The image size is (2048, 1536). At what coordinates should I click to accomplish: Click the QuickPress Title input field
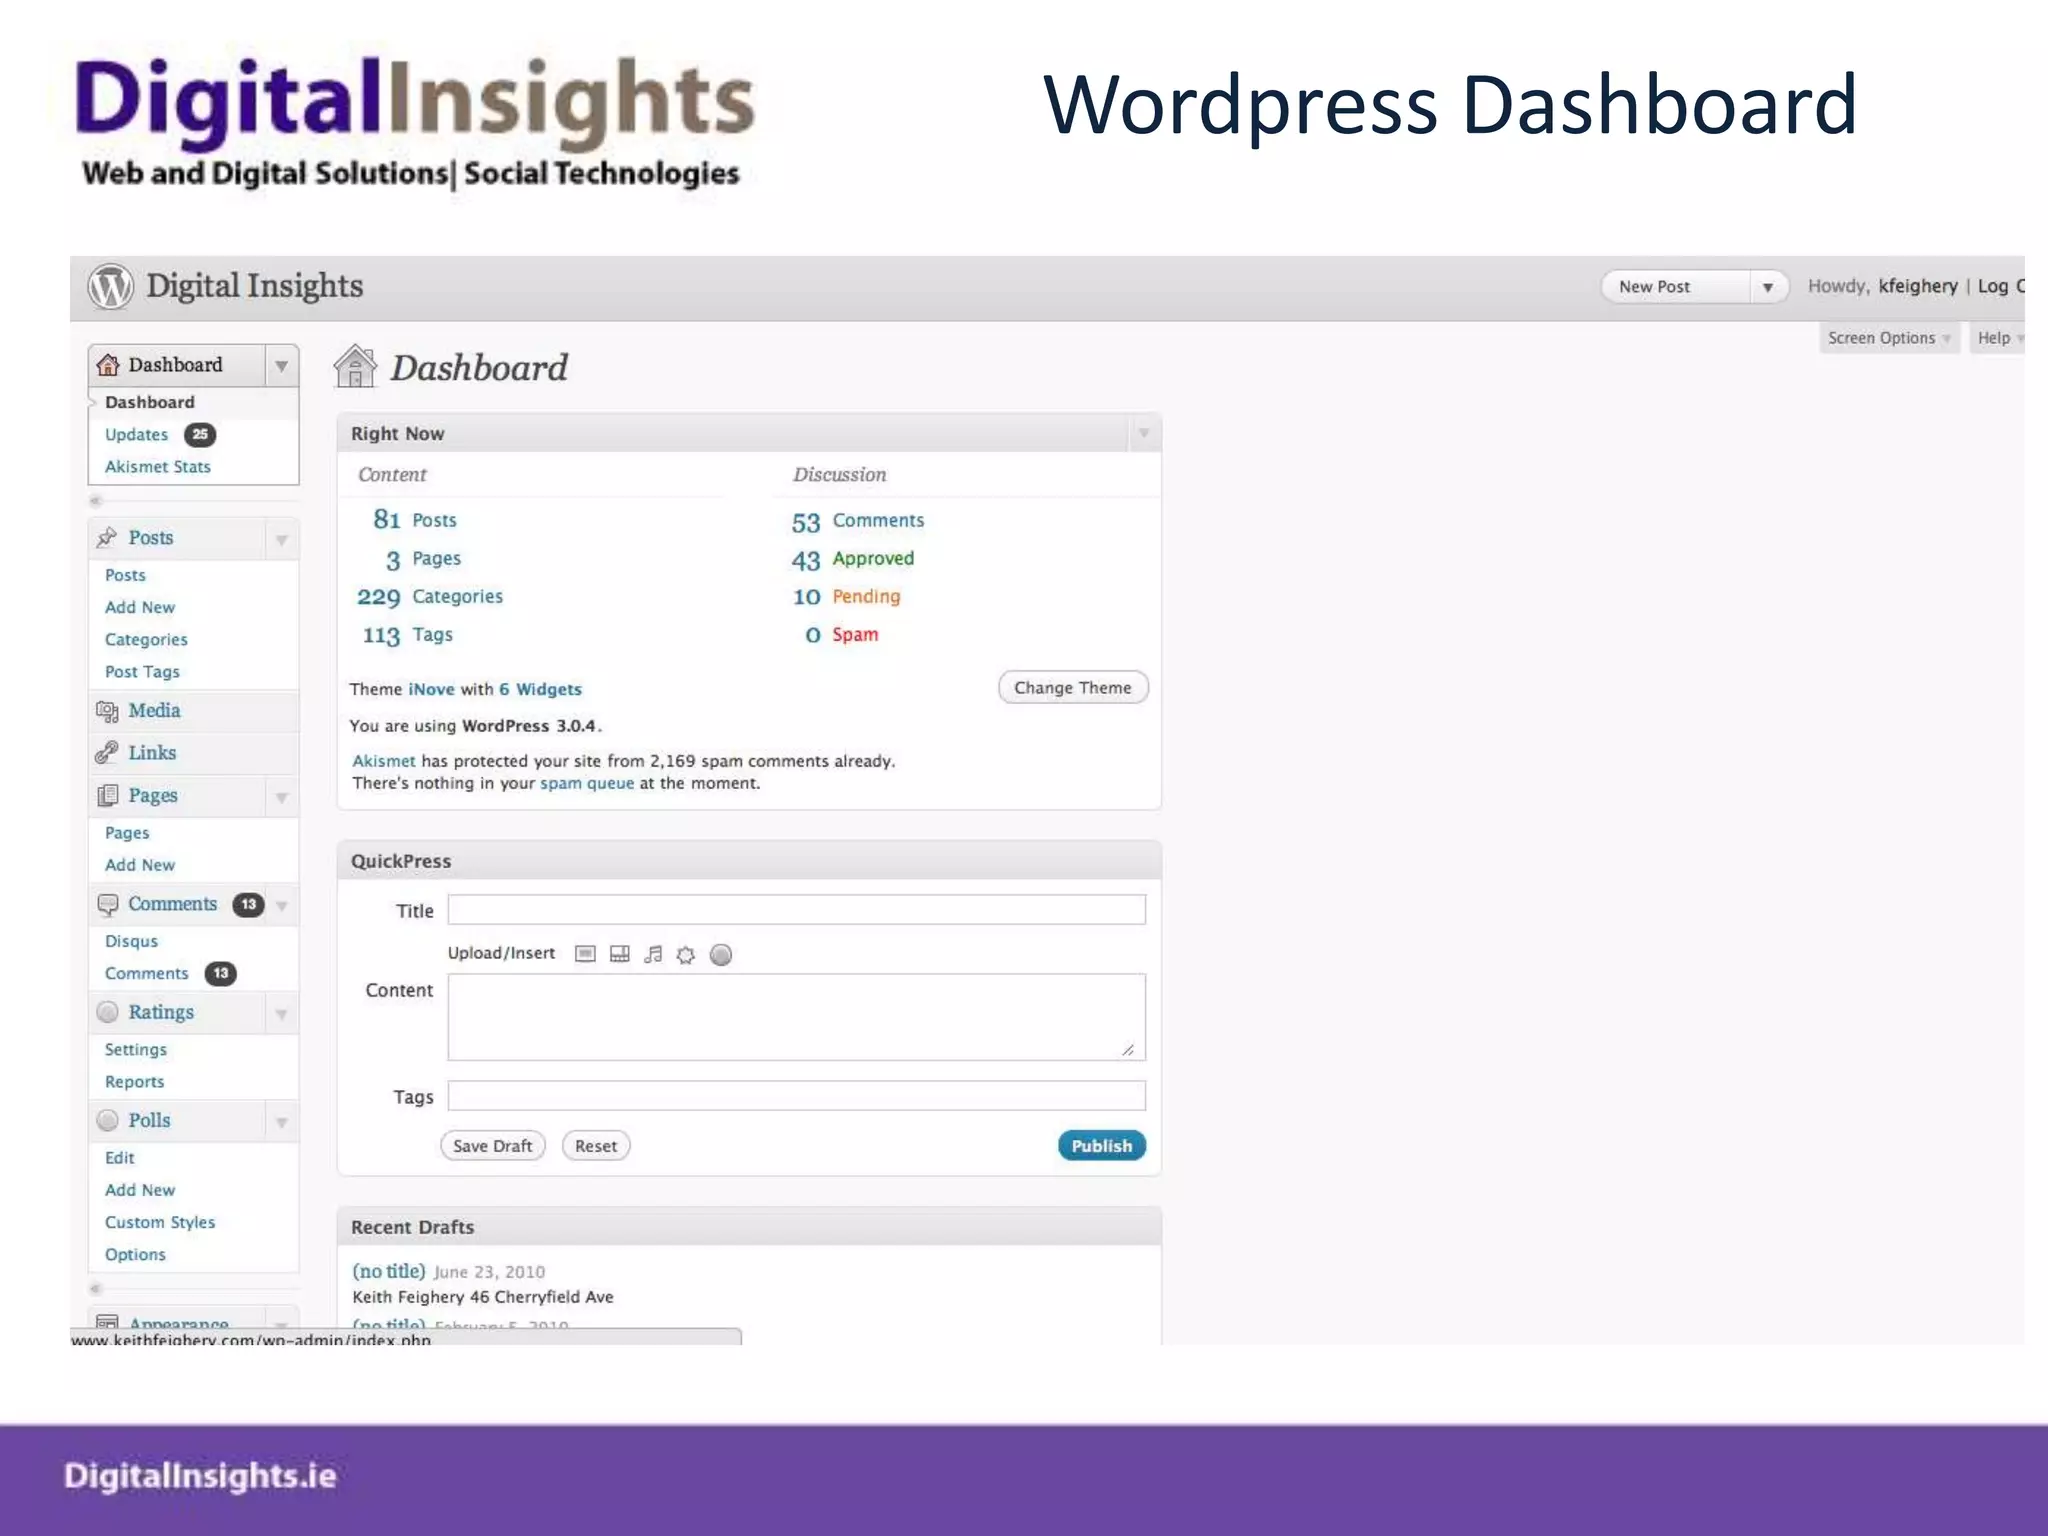pyautogui.click(x=796, y=910)
